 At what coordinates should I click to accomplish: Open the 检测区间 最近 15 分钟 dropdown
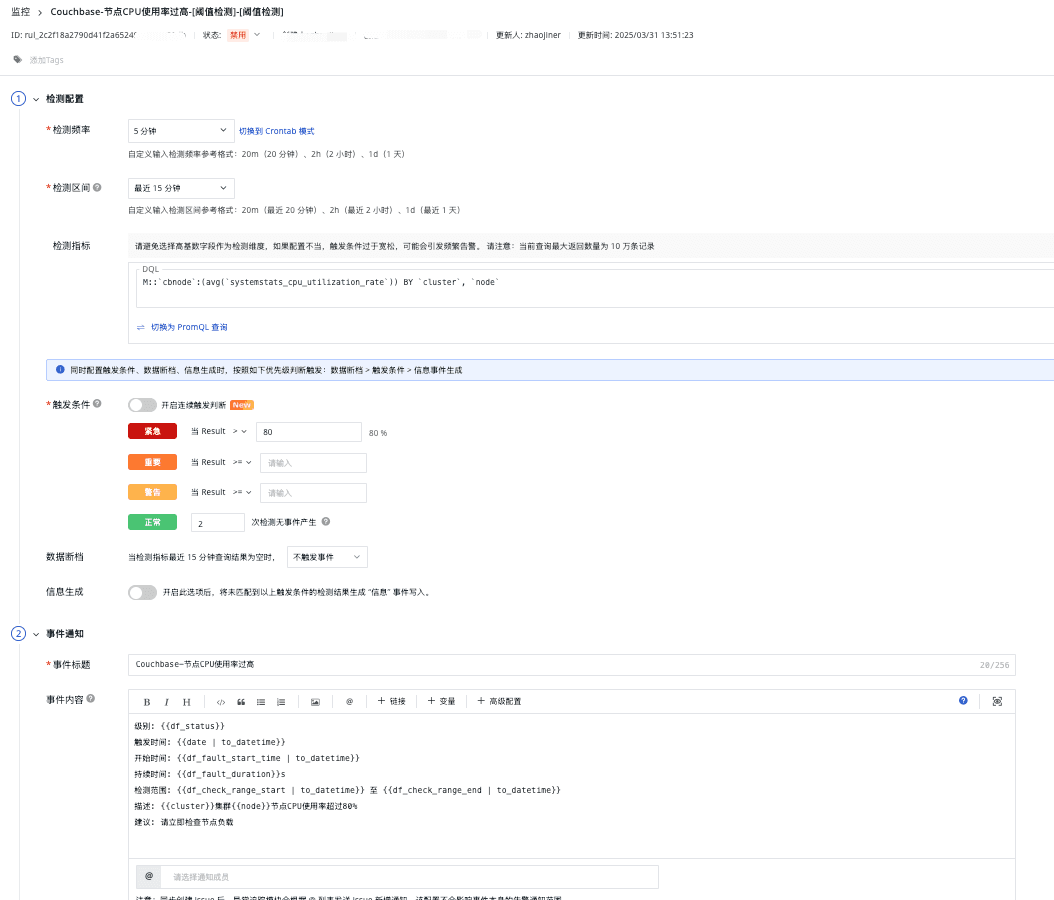click(x=181, y=188)
